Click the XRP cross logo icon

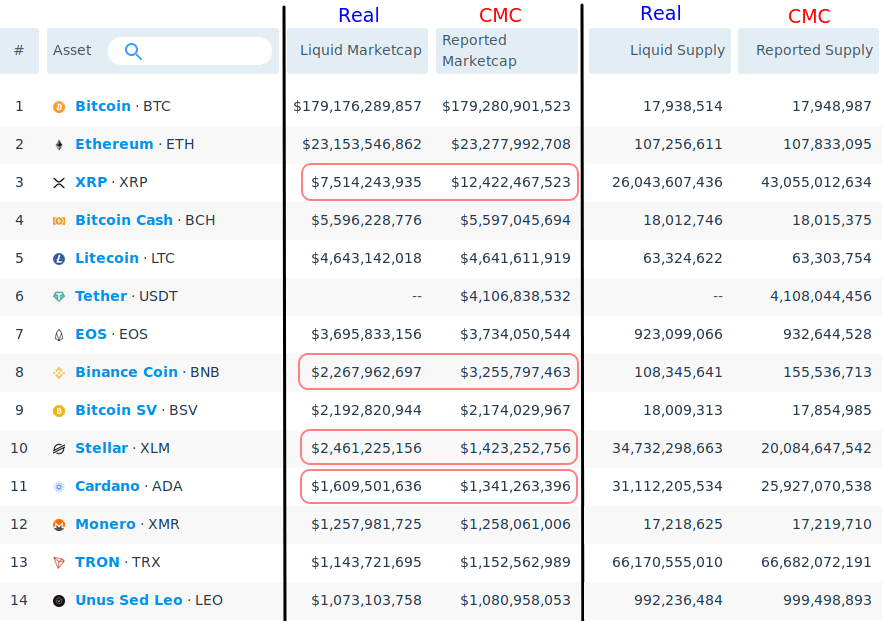point(58,182)
